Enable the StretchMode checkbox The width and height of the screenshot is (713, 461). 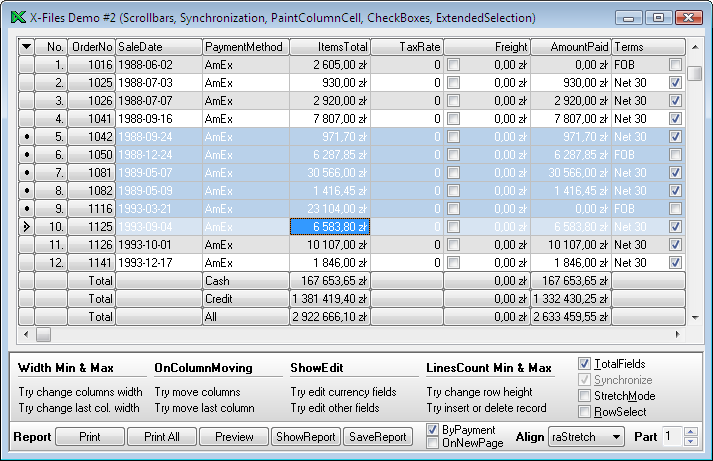pos(585,396)
